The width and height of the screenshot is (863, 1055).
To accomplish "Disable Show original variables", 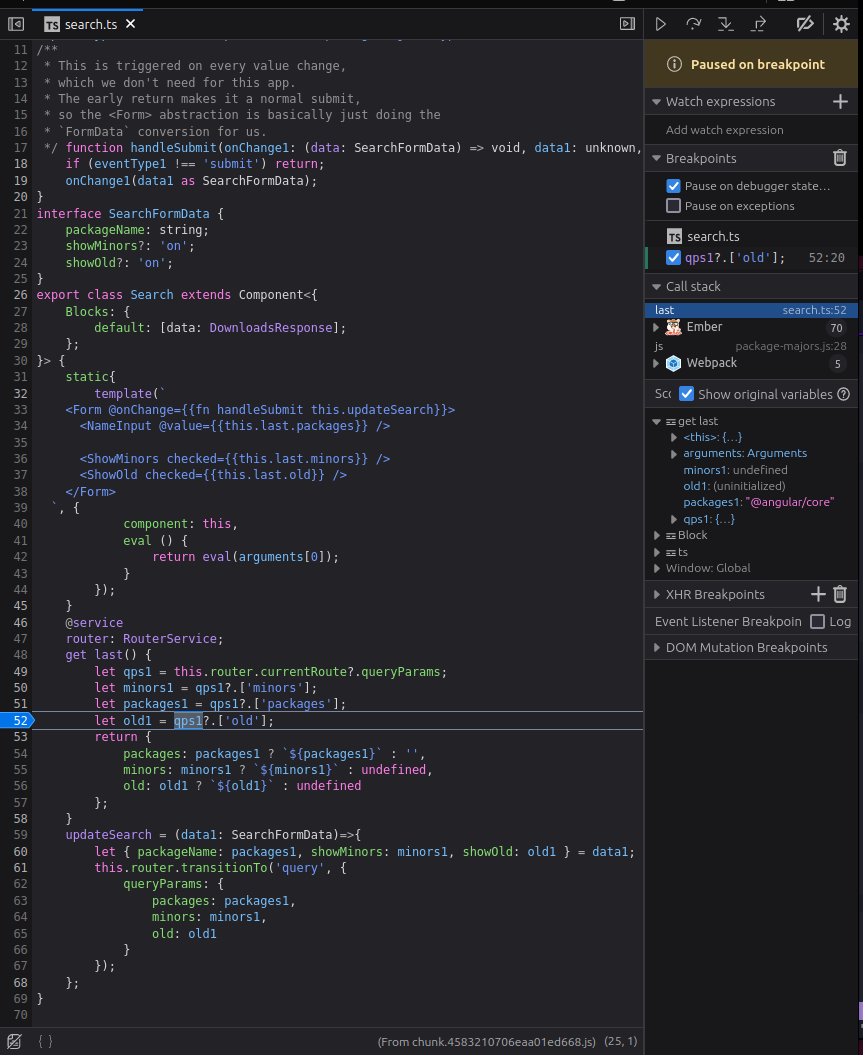I will tap(686, 394).
